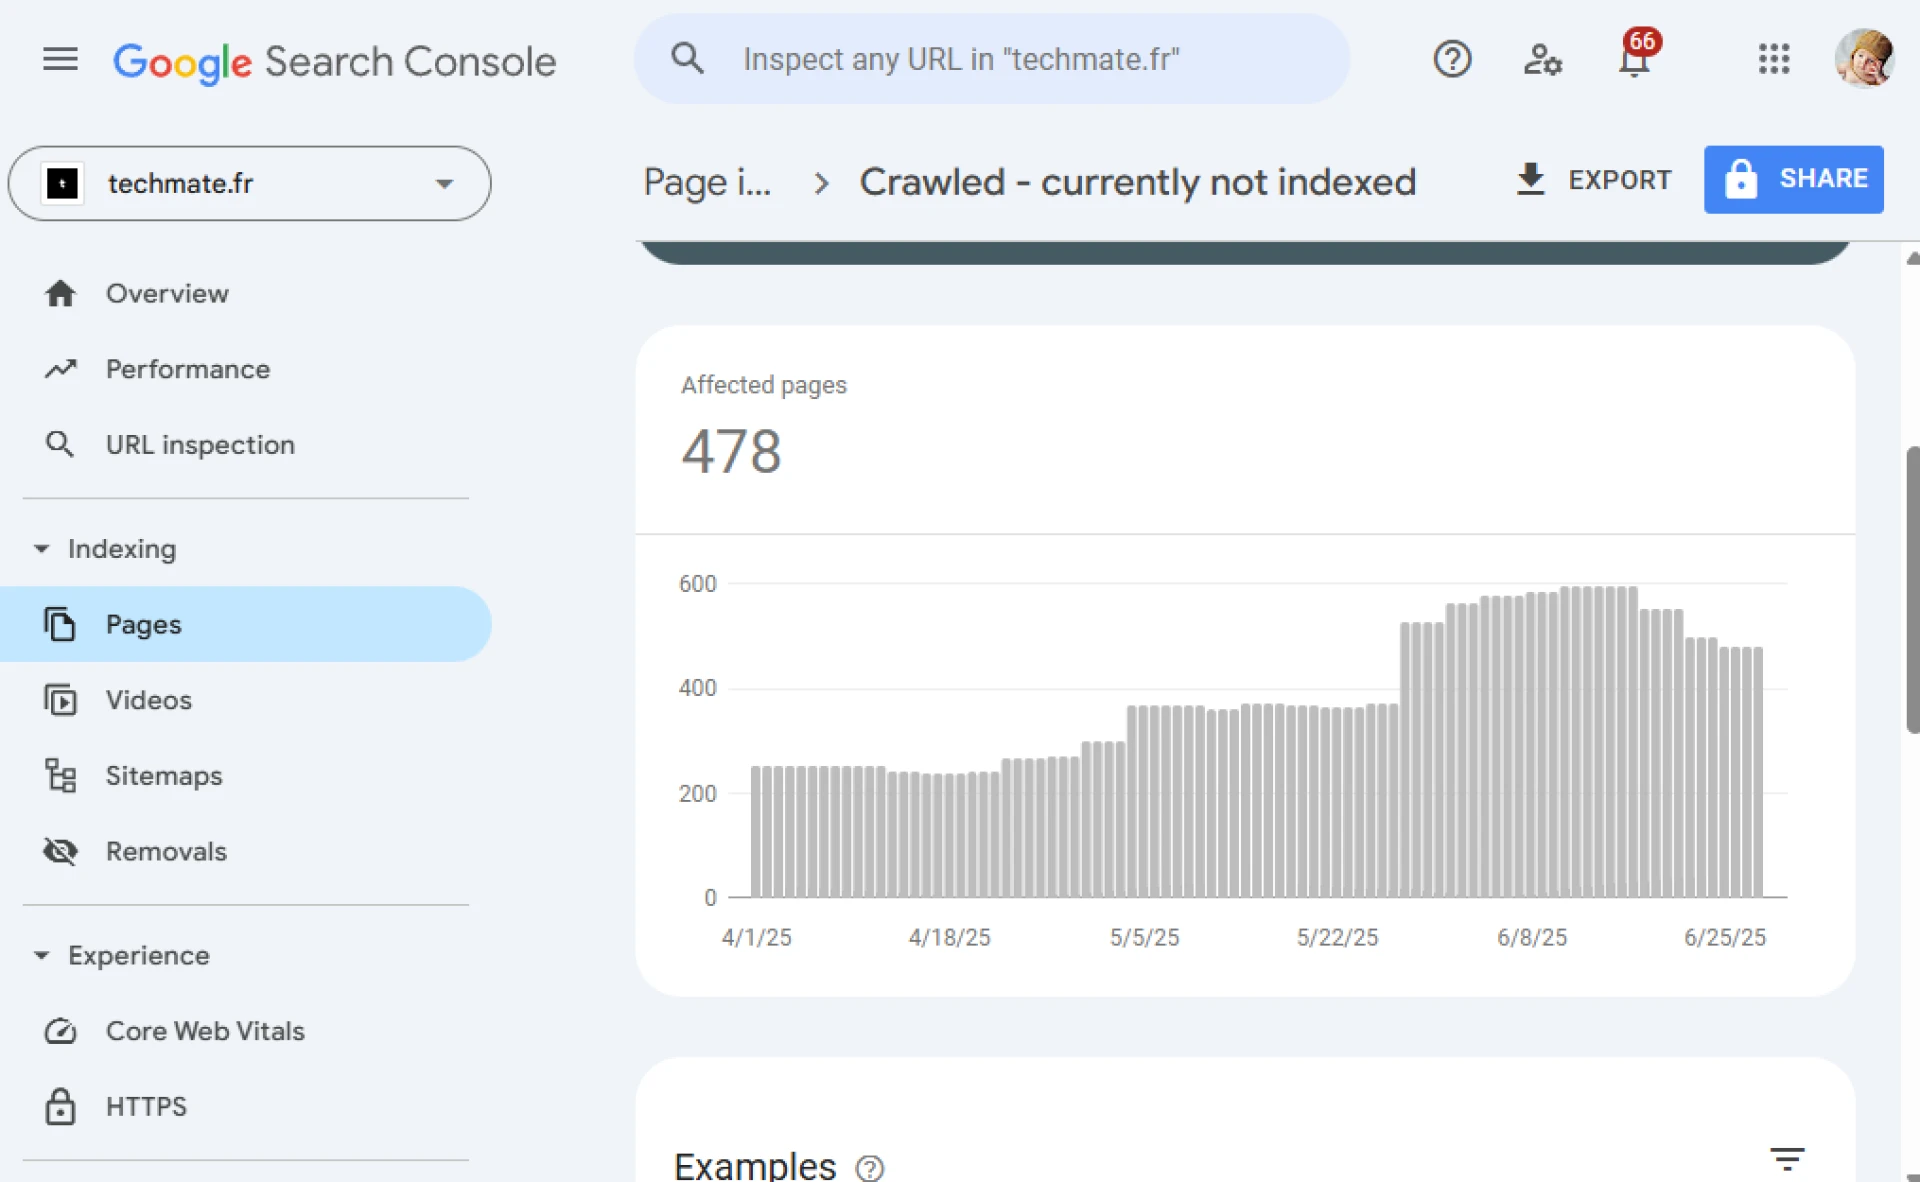Open the Google apps grid
Viewport: 1920px width, 1182px height.
click(x=1773, y=60)
